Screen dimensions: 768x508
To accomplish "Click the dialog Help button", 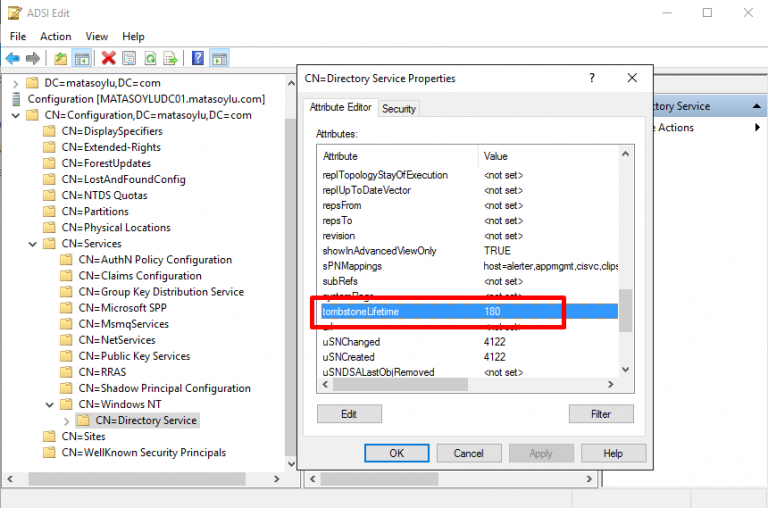I will pyautogui.click(x=613, y=453).
